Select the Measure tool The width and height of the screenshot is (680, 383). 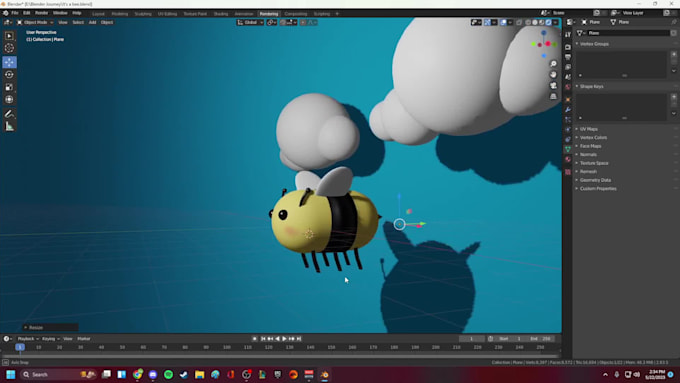[x=9, y=126]
